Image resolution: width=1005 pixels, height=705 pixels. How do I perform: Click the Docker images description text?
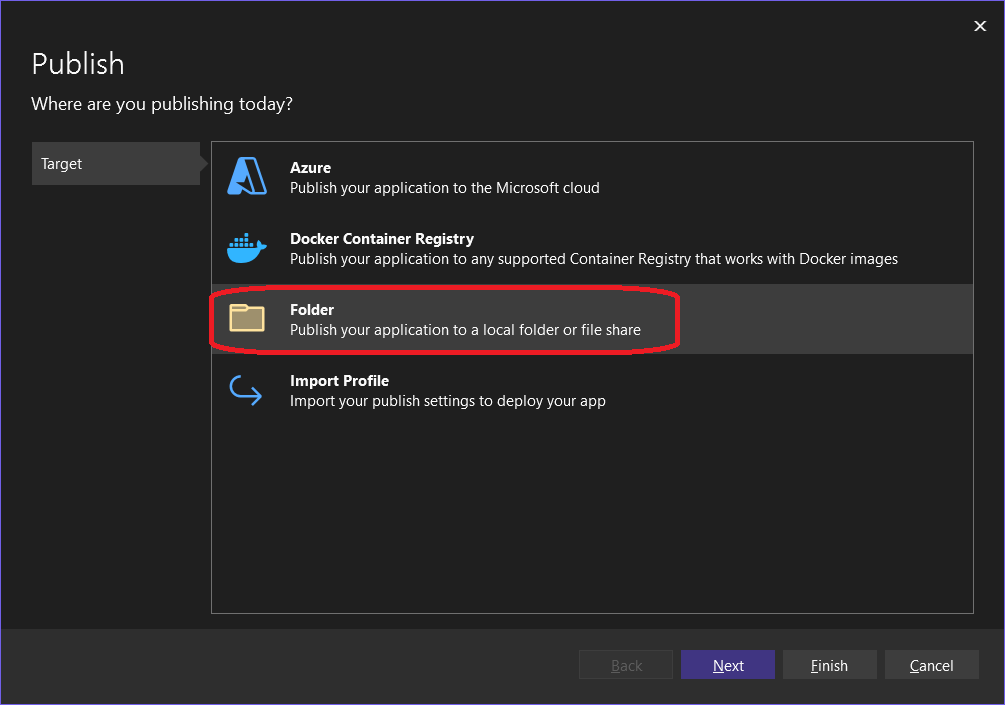click(x=593, y=259)
